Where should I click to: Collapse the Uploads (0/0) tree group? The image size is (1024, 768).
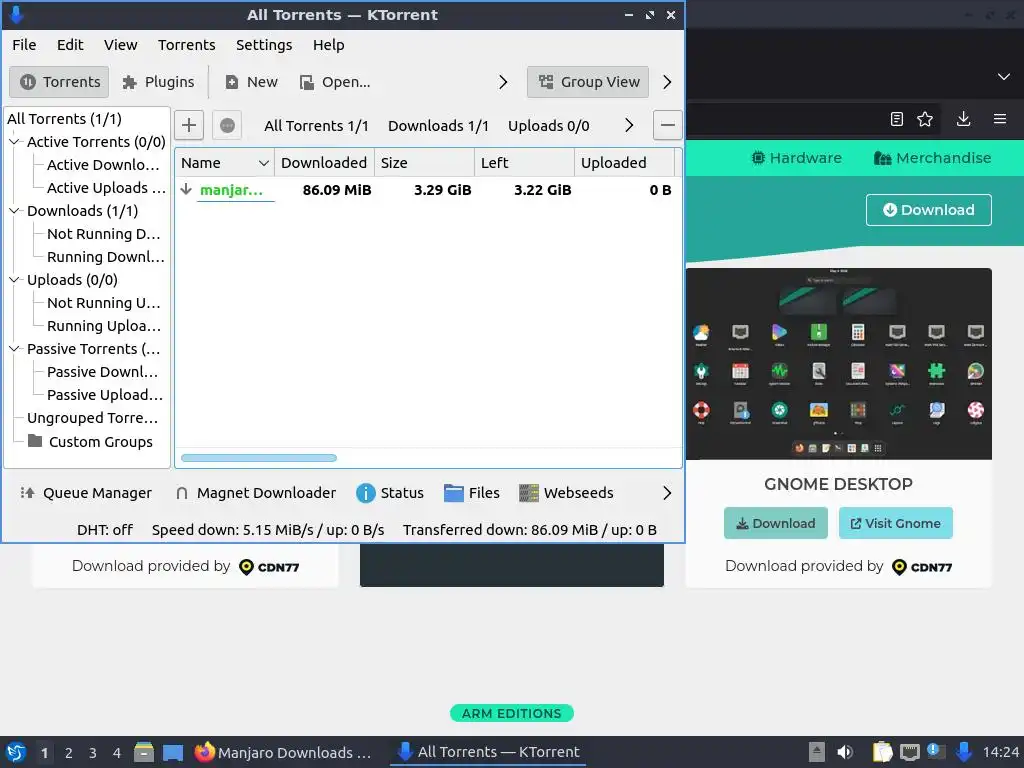[x=14, y=280]
